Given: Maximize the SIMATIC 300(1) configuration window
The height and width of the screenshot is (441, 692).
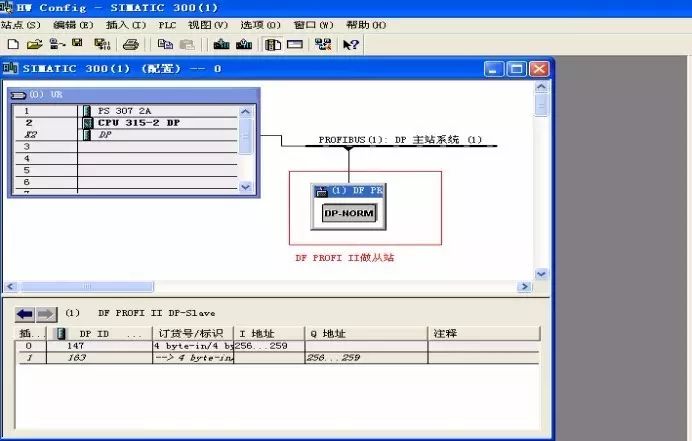Looking at the screenshot, I should click(516, 69).
